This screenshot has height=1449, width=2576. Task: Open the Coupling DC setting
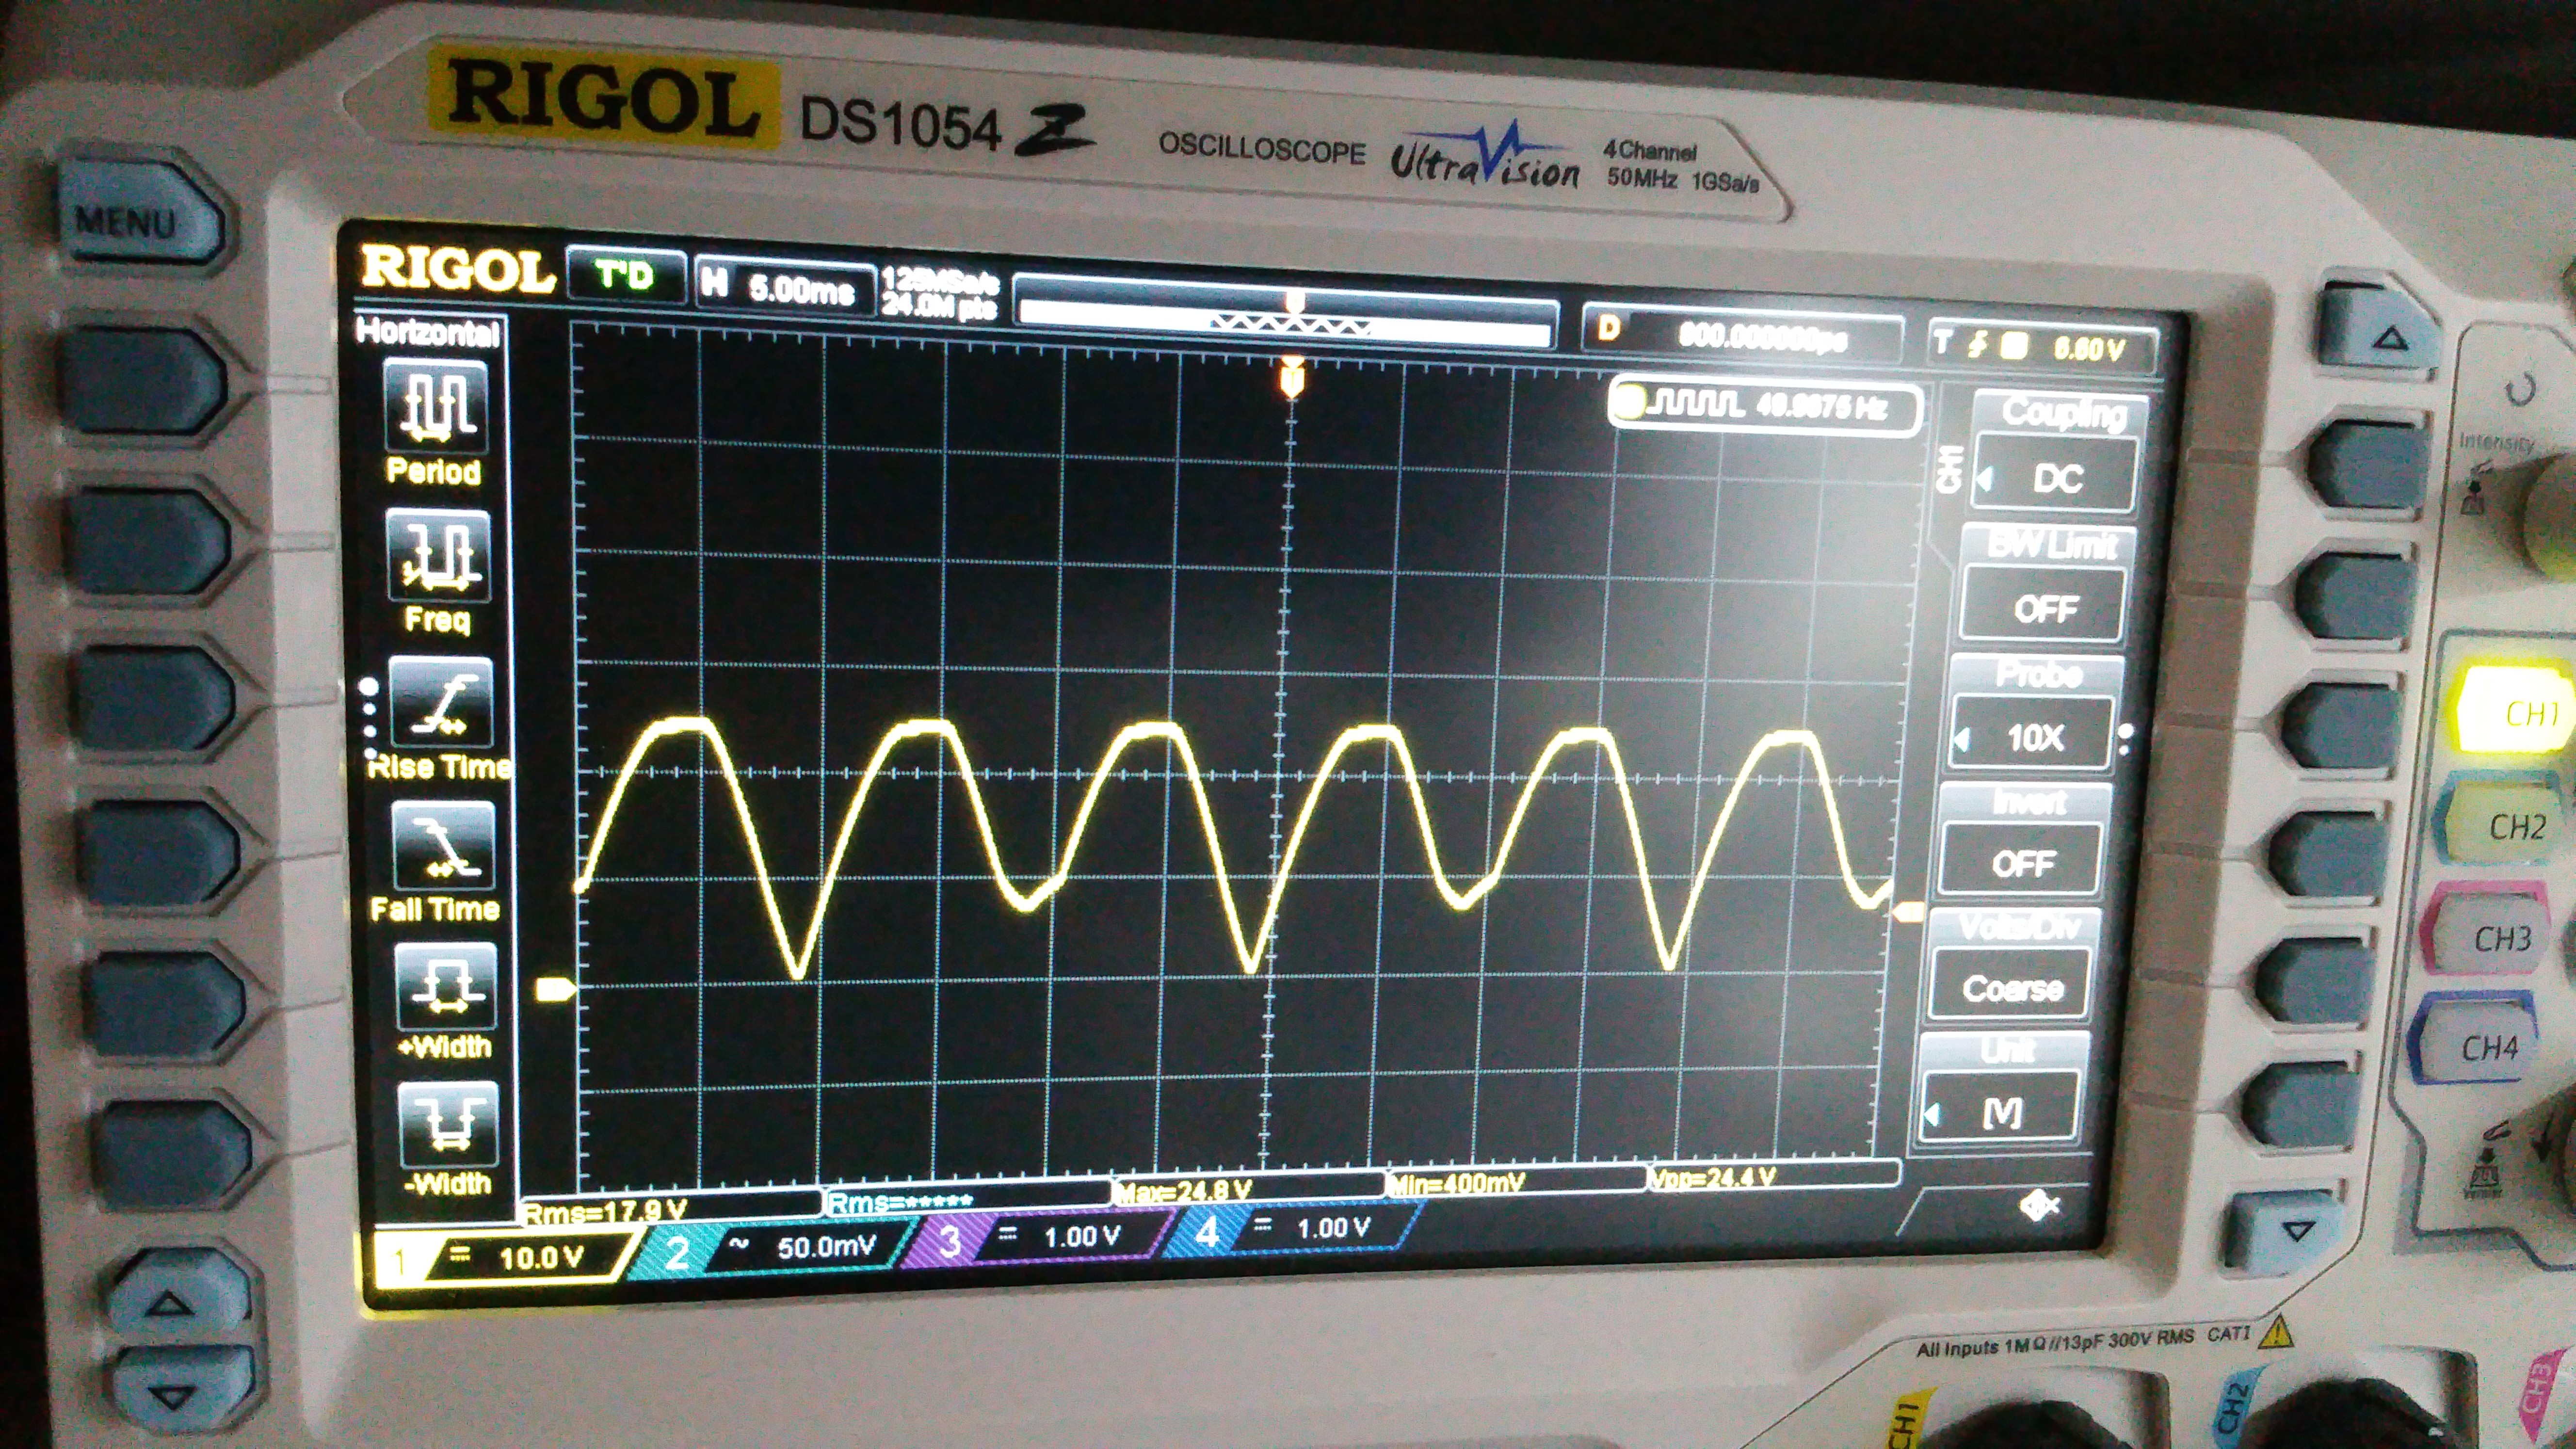click(2055, 477)
